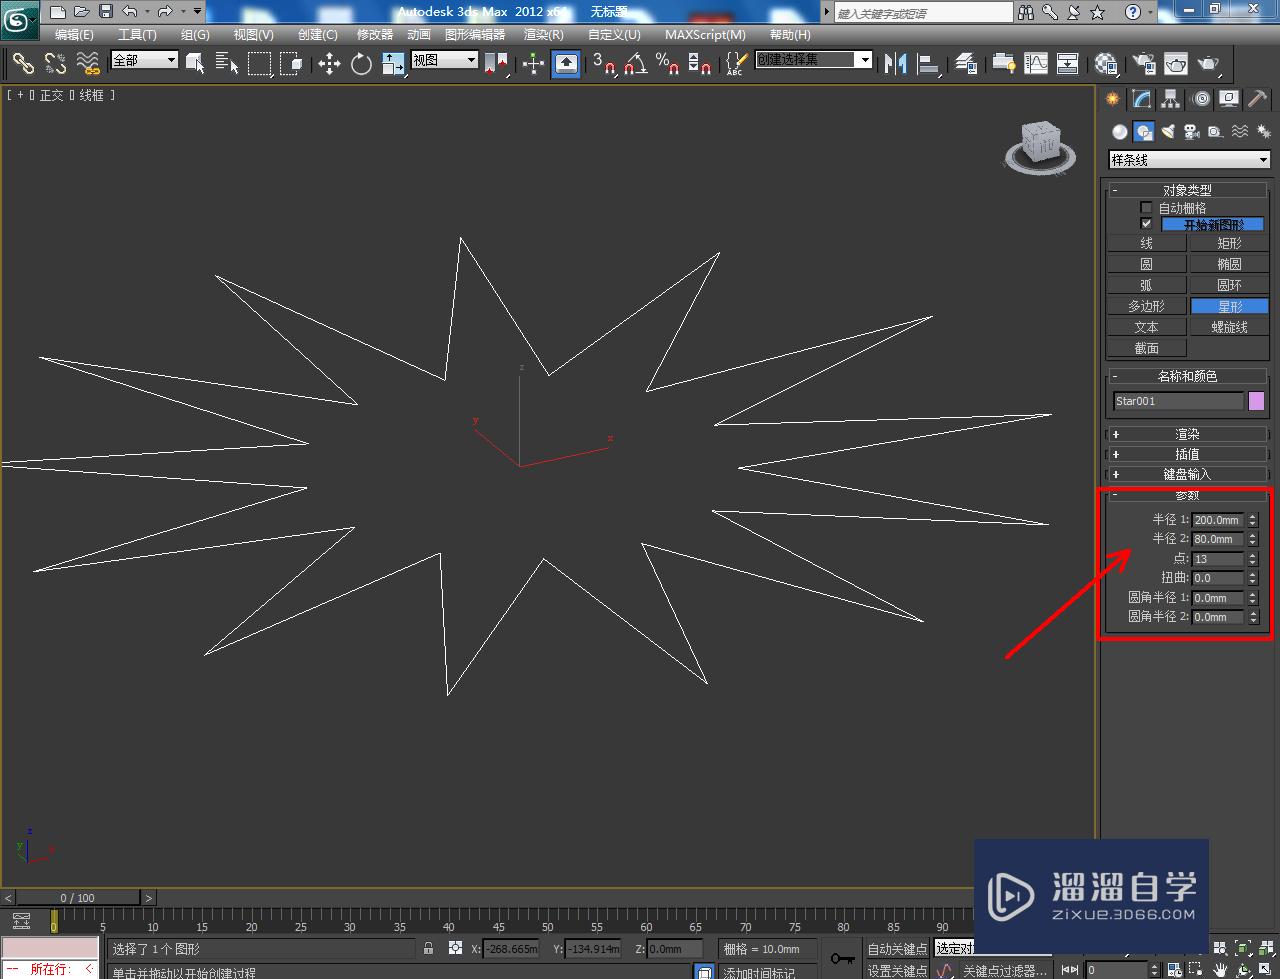Switch to the Hierarchy panel tab
The image size is (1280, 979).
(x=1170, y=99)
